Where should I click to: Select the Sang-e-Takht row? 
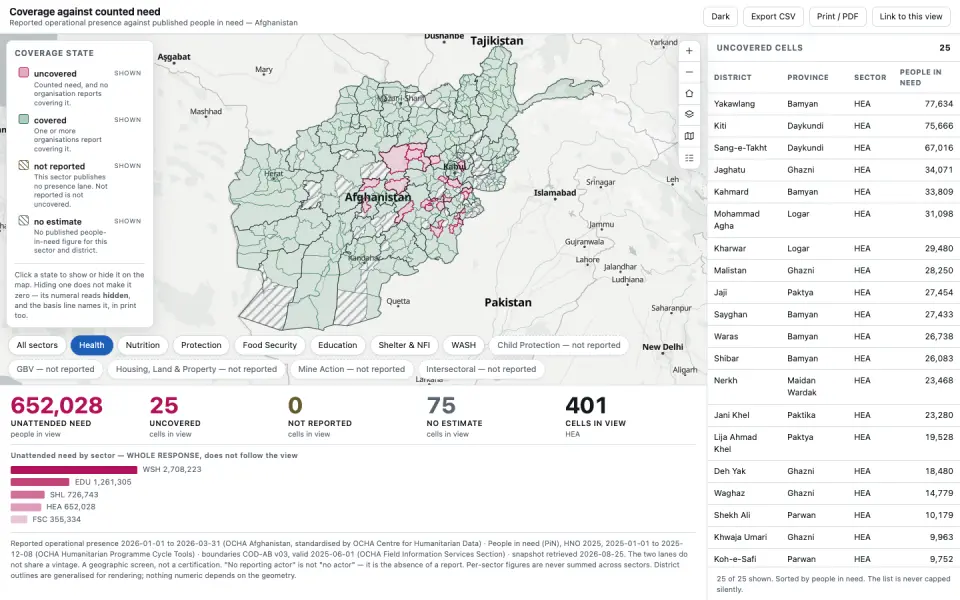[x=833, y=148]
